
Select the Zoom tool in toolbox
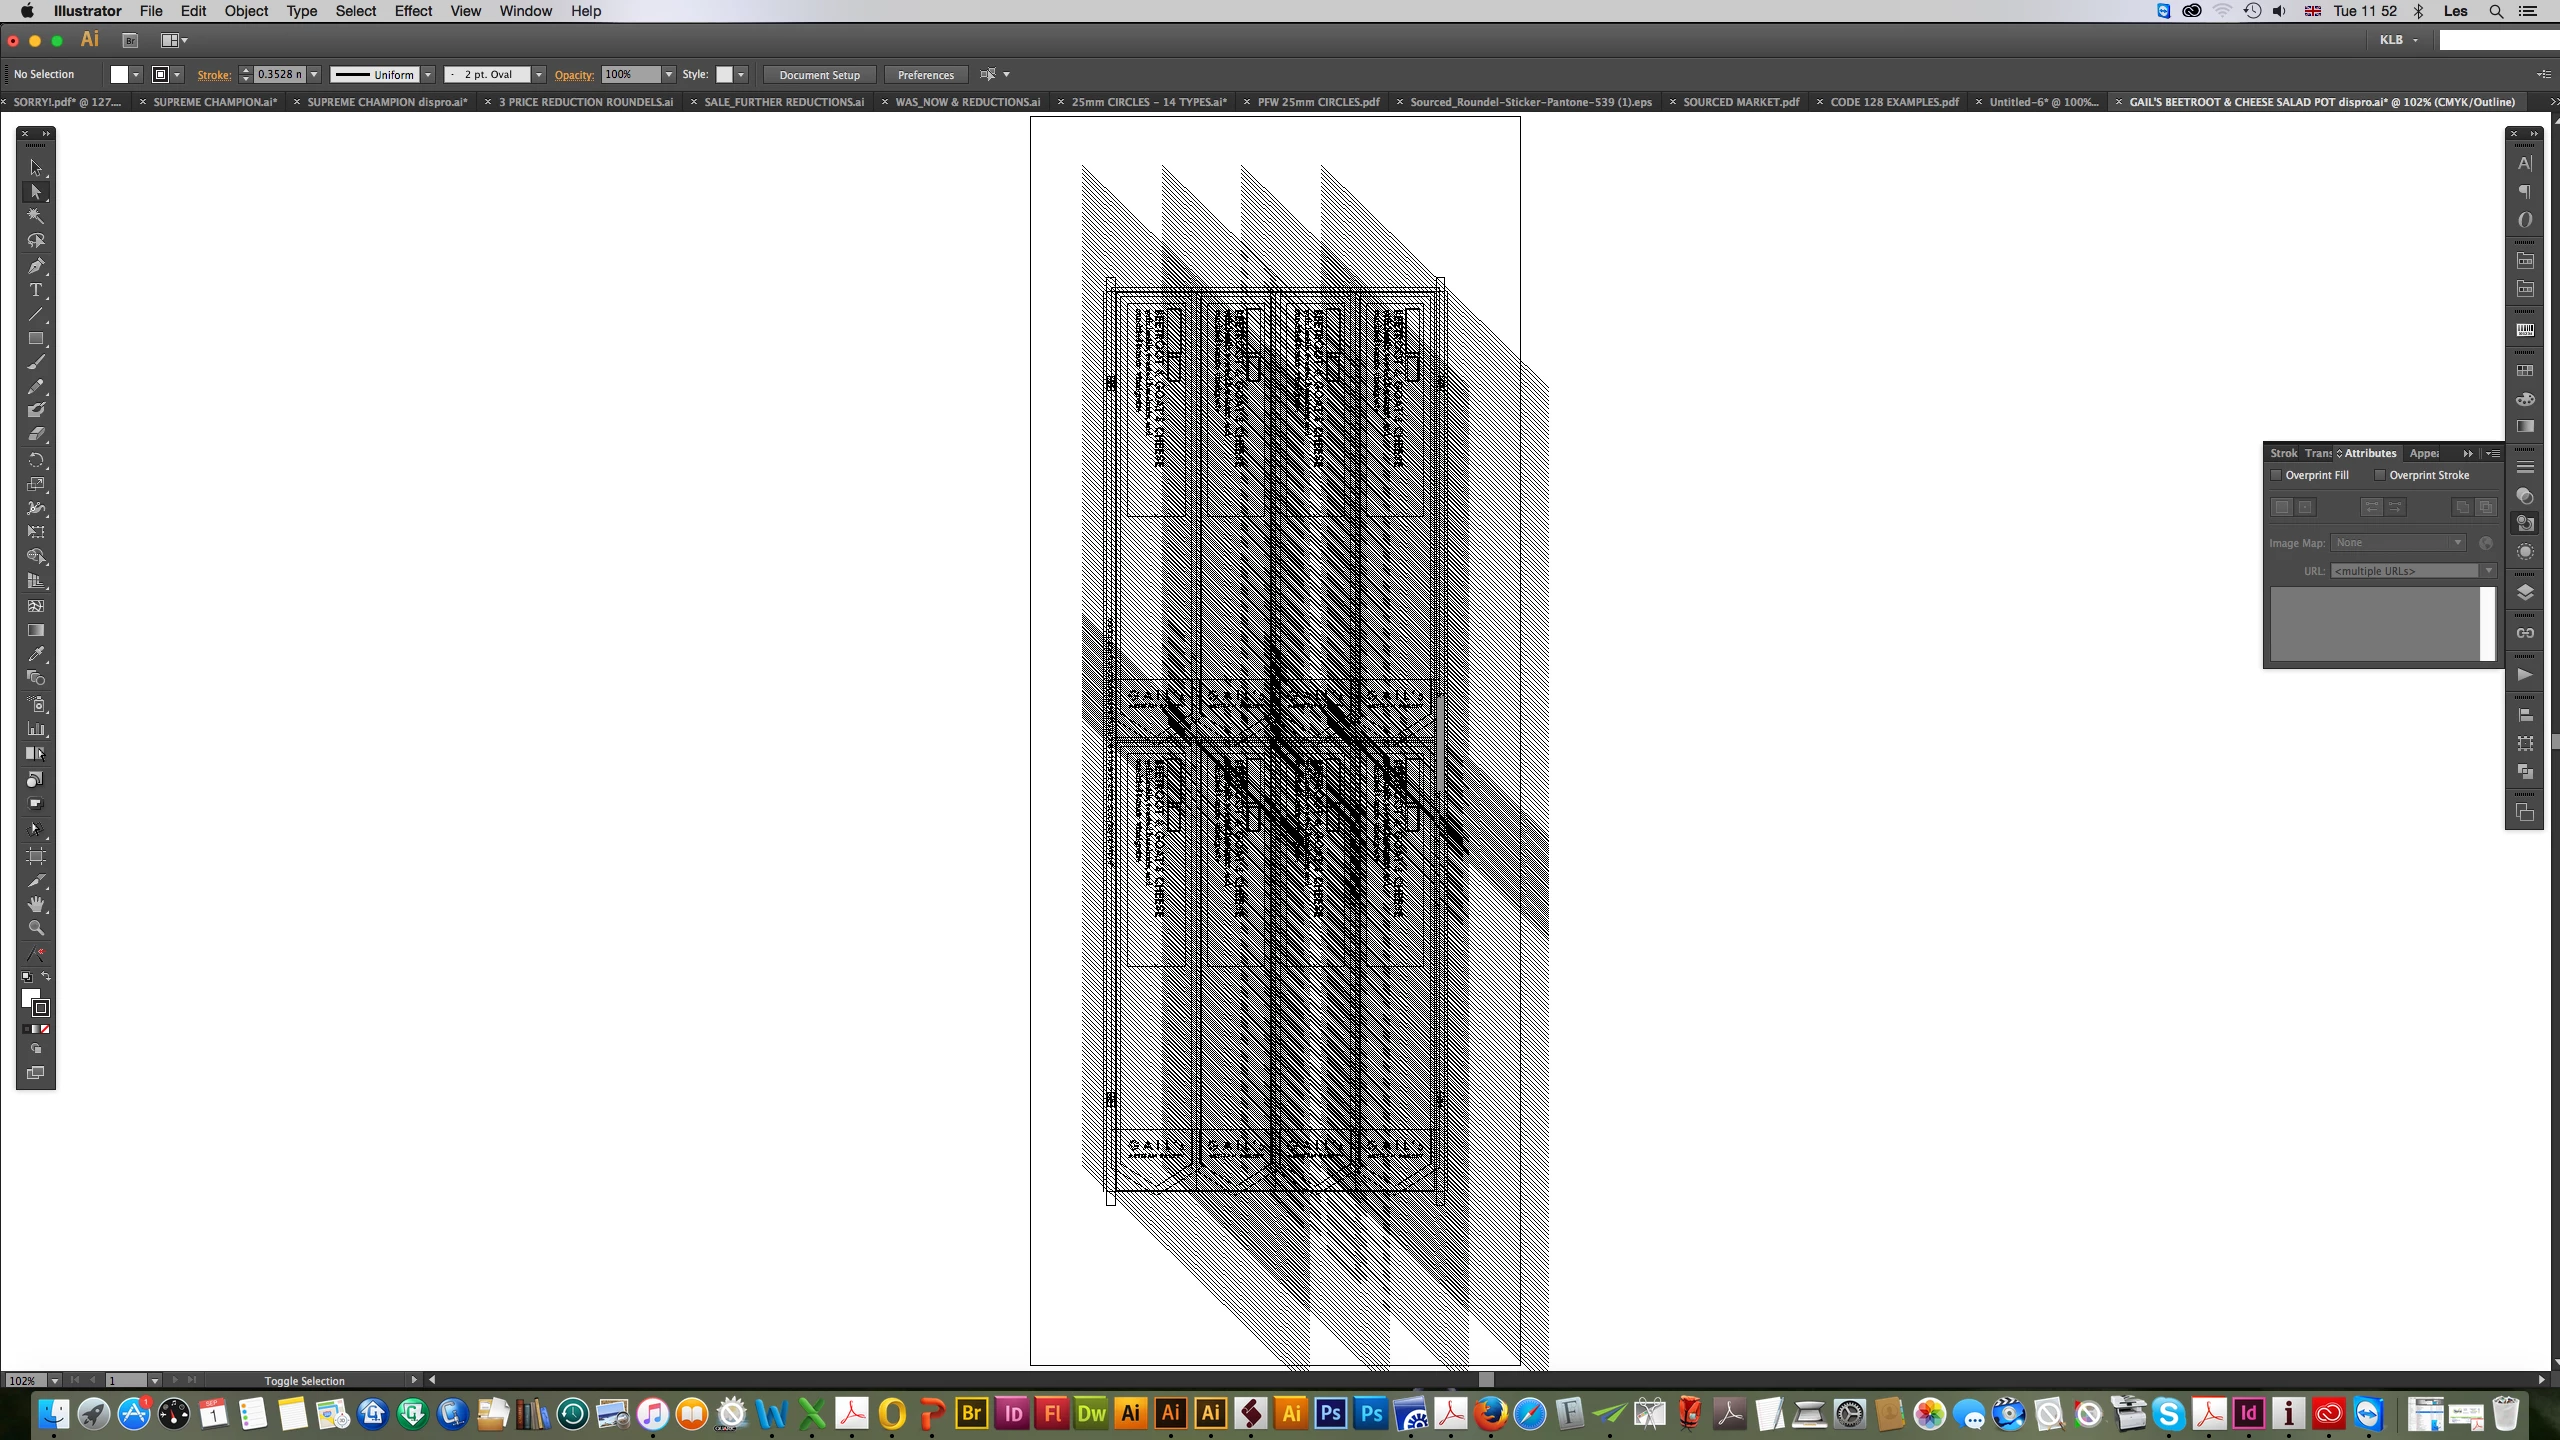click(36, 929)
